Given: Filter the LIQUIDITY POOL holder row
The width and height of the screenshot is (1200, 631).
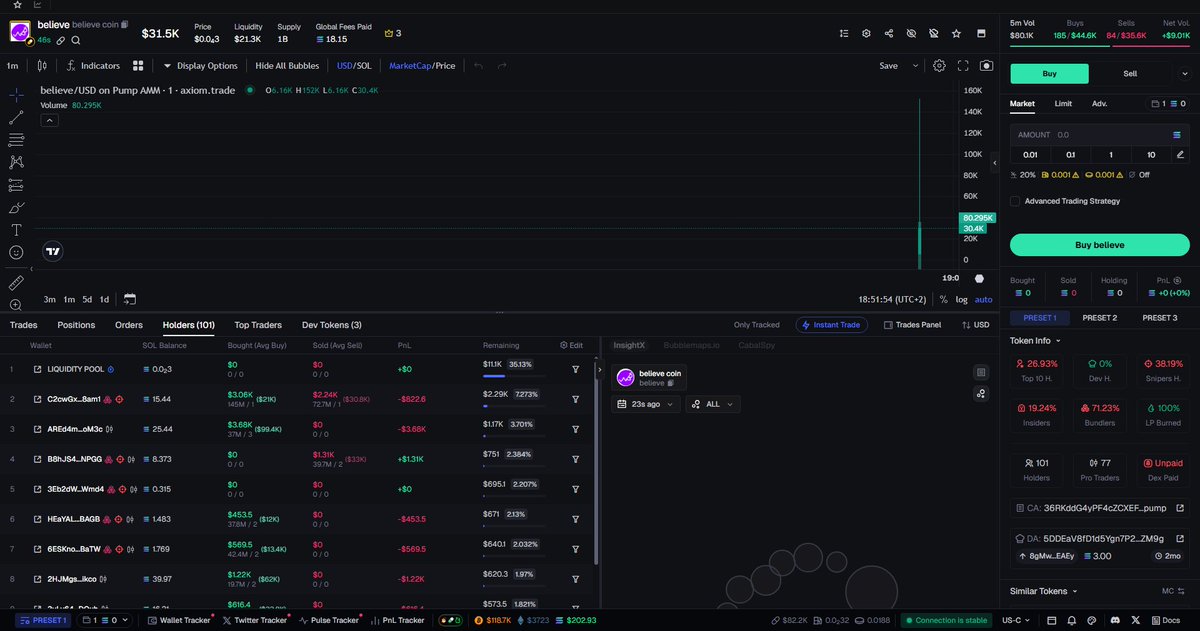Looking at the screenshot, I should click(x=576, y=369).
